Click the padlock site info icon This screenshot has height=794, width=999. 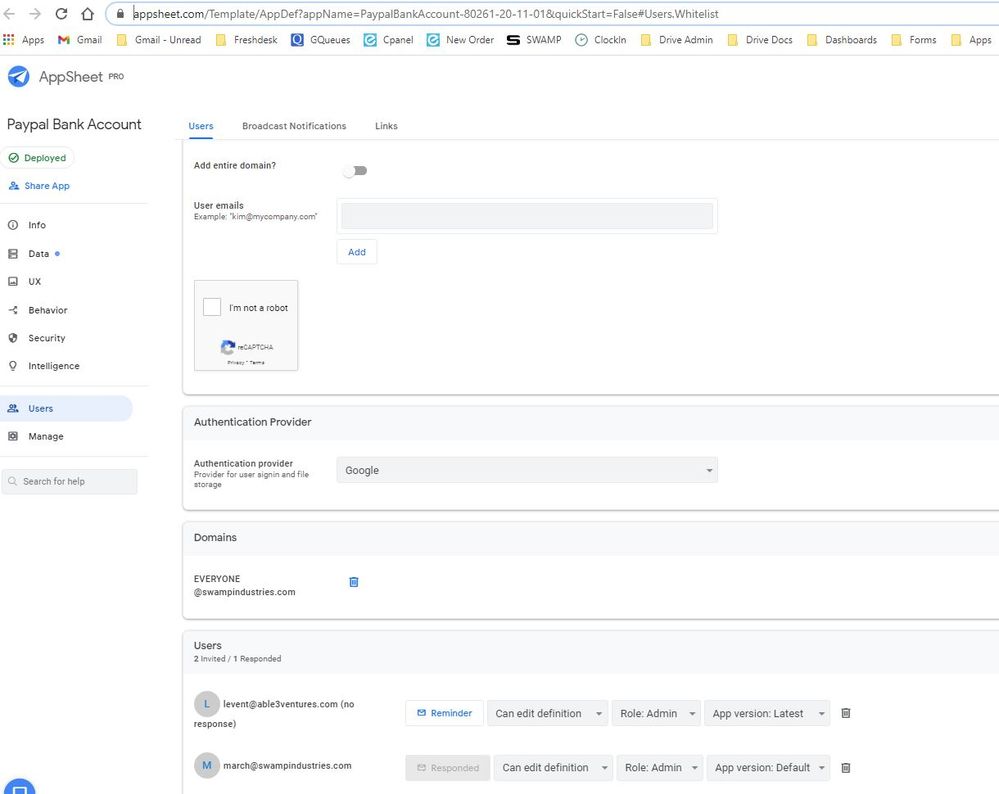120,13
